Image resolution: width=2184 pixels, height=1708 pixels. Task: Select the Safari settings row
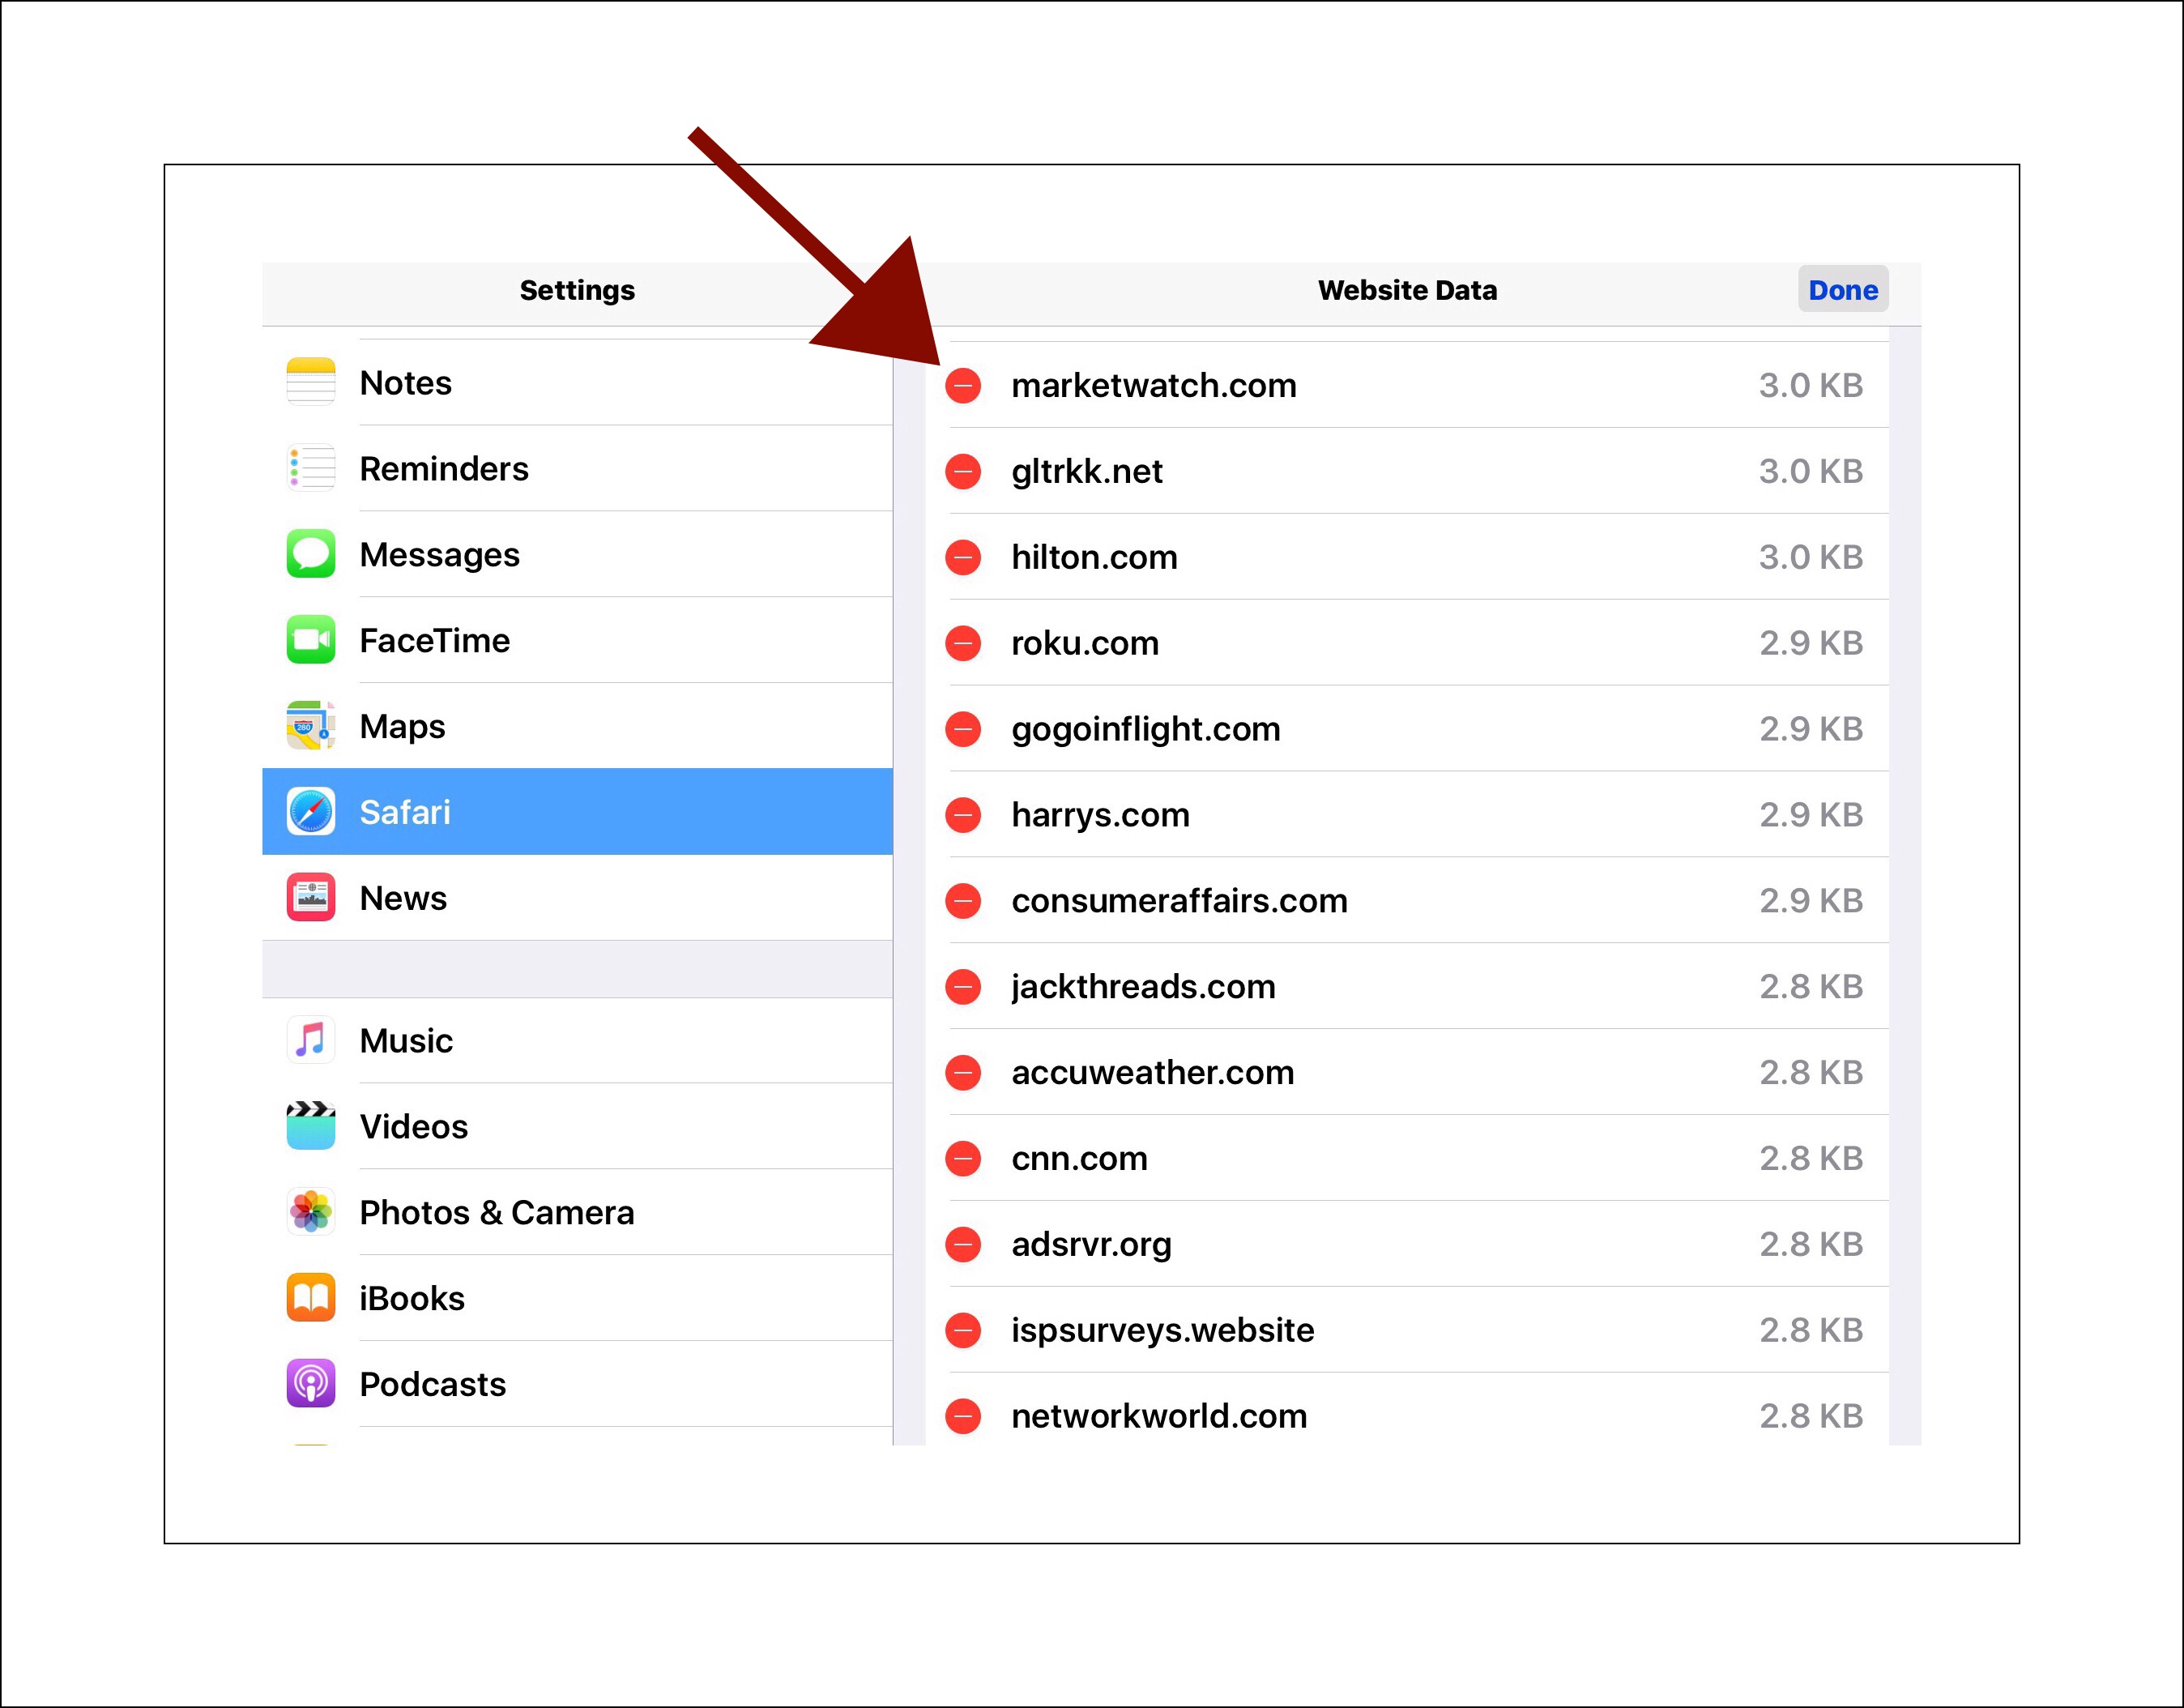[x=577, y=812]
